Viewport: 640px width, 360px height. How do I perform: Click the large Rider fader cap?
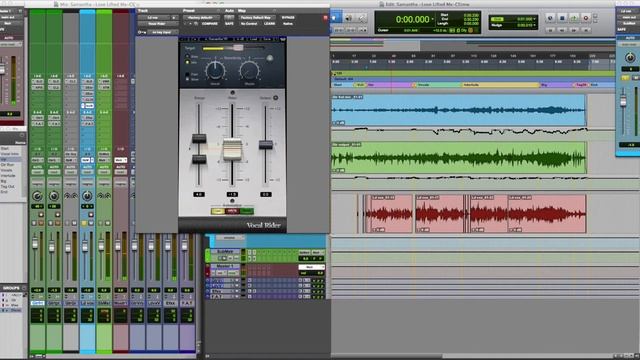(232, 150)
